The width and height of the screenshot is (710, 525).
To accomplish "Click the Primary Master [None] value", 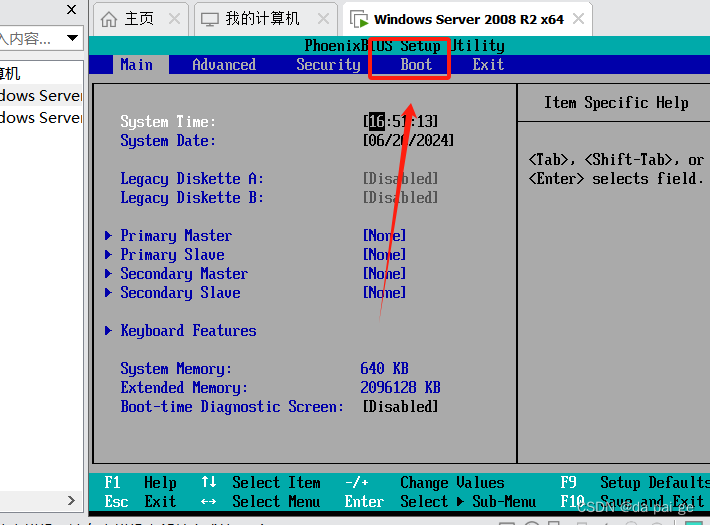I will coord(384,235).
